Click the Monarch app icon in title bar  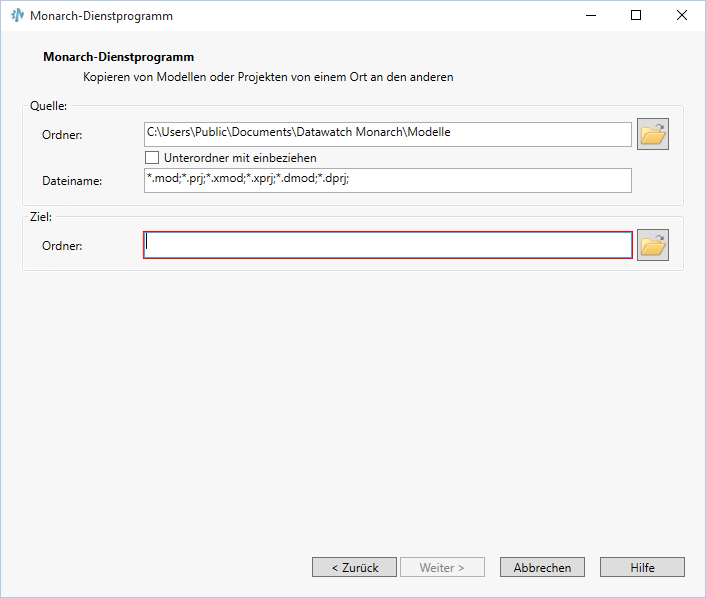[17, 16]
